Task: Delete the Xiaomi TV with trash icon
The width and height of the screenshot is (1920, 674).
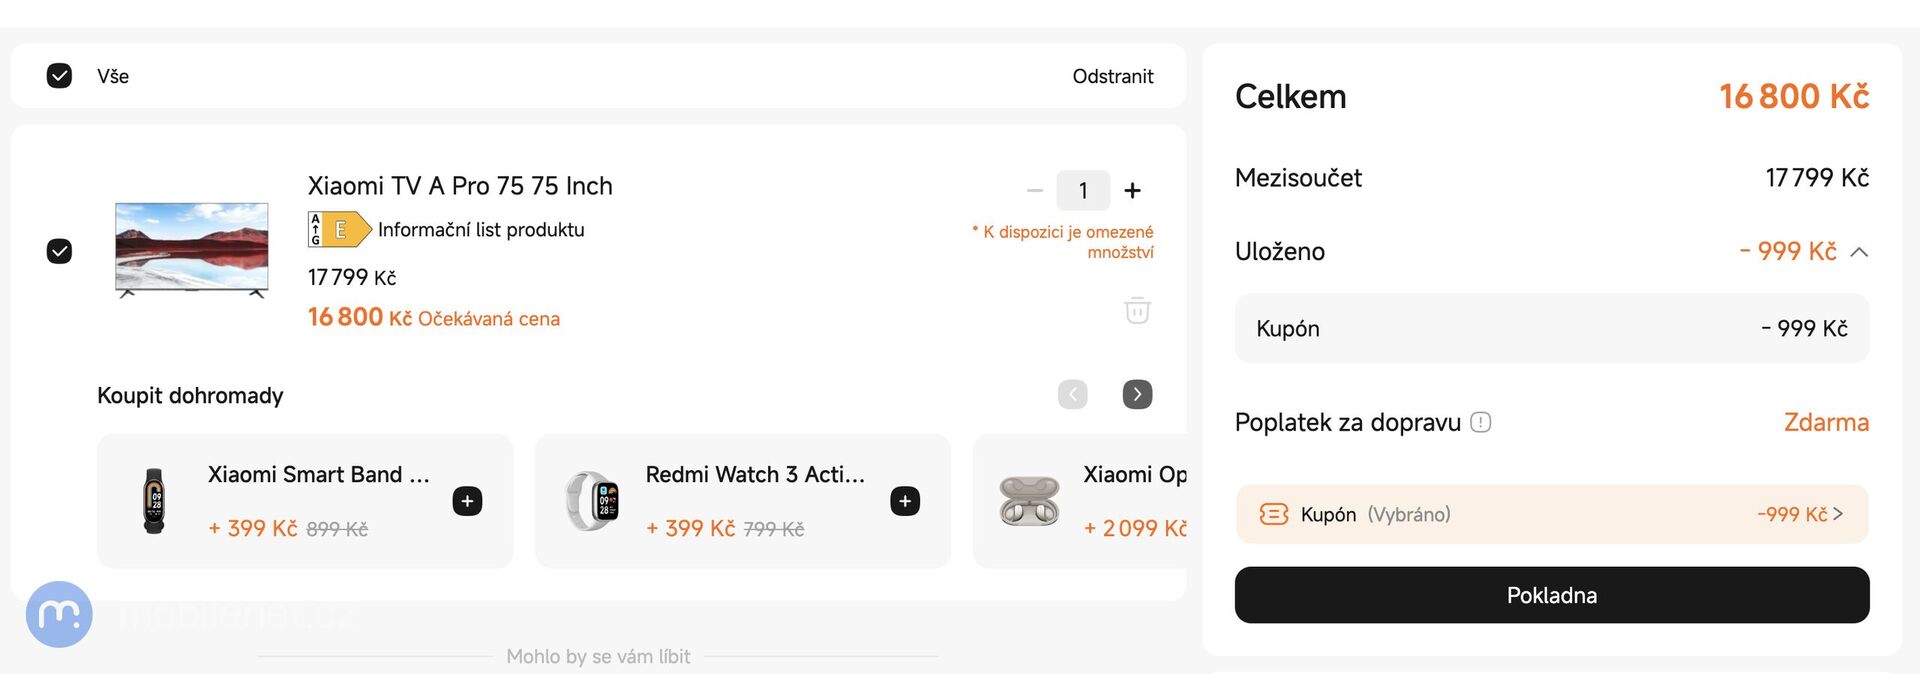Action: point(1137,311)
